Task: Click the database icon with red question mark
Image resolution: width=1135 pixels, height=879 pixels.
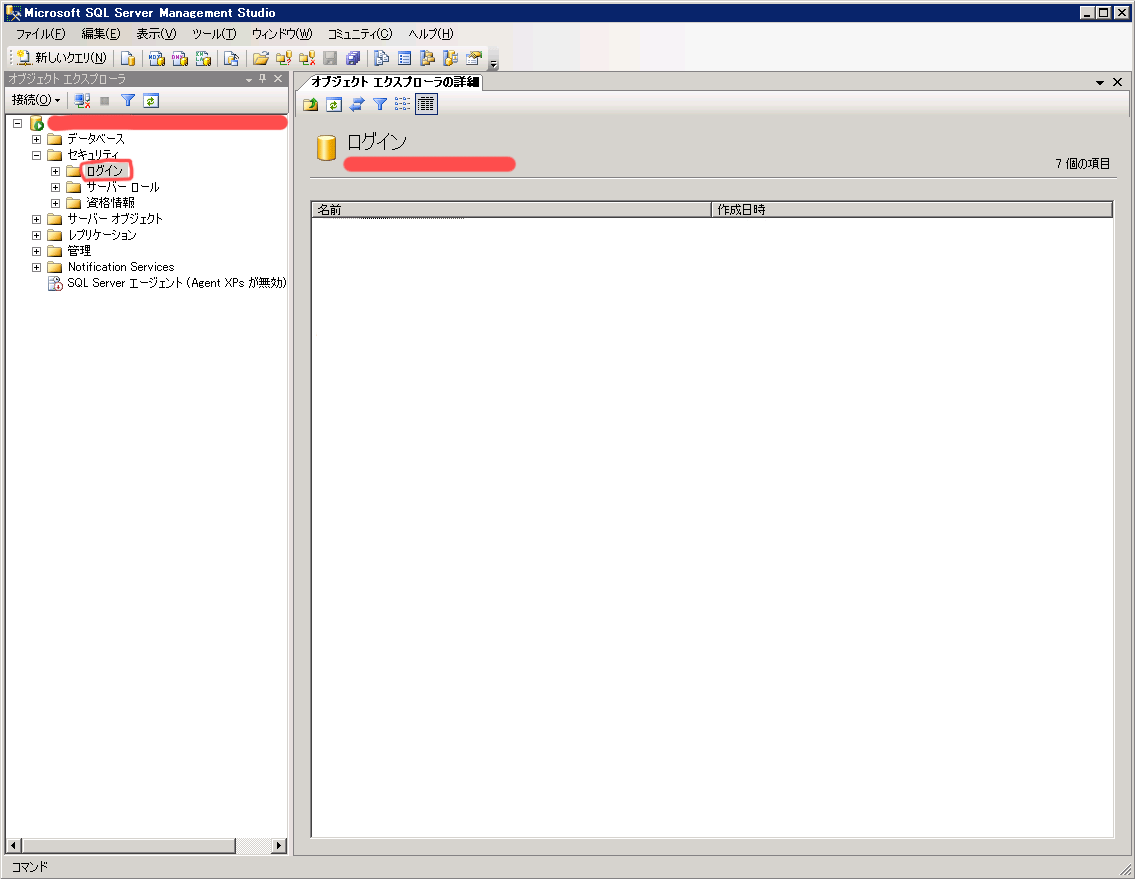Action: coord(284,58)
